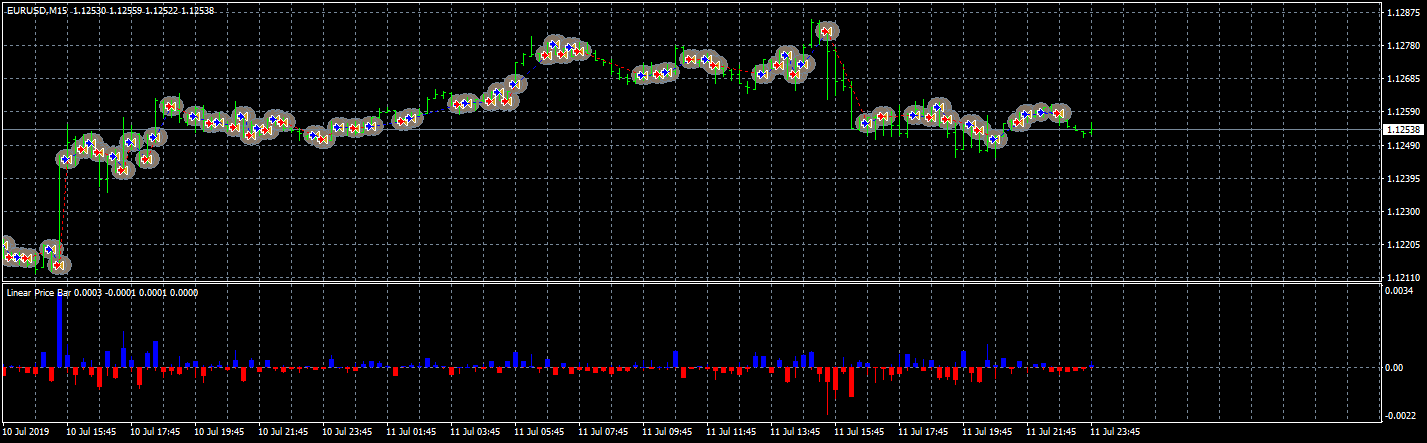Screen dimensions: 1427x443
Task: Click the 10 Jul 23:45 time label
Action: (347, 432)
